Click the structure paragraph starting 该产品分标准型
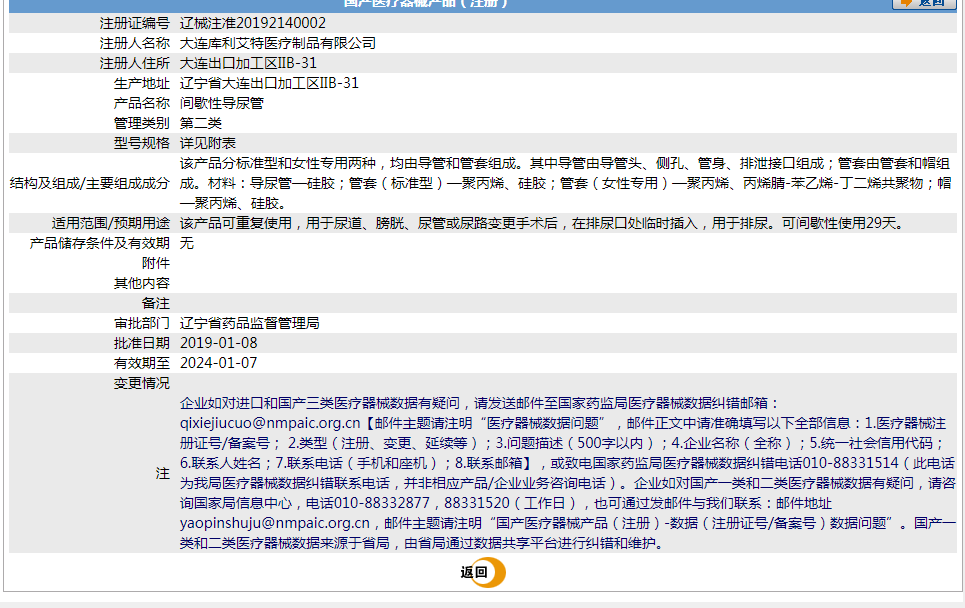The width and height of the screenshot is (965, 608). [565, 183]
